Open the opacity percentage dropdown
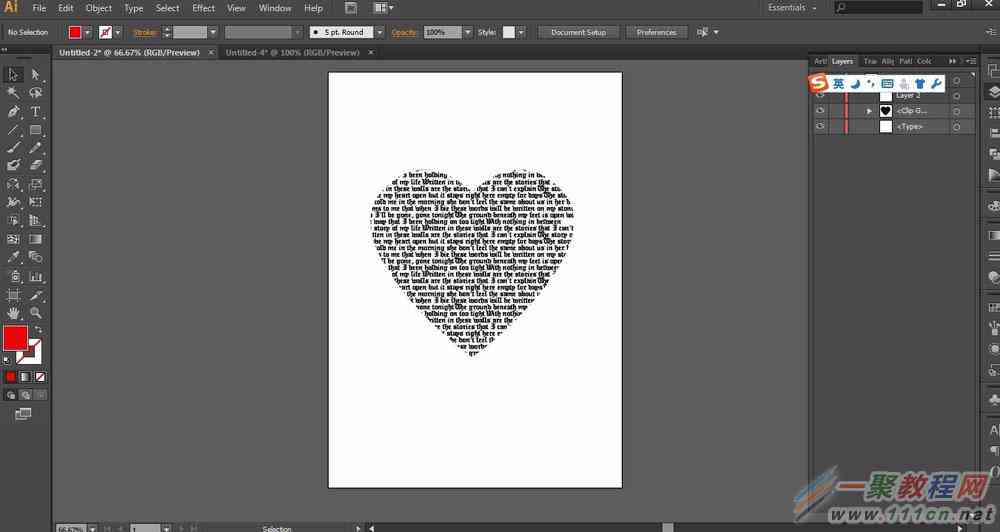1000x532 pixels. (468, 32)
